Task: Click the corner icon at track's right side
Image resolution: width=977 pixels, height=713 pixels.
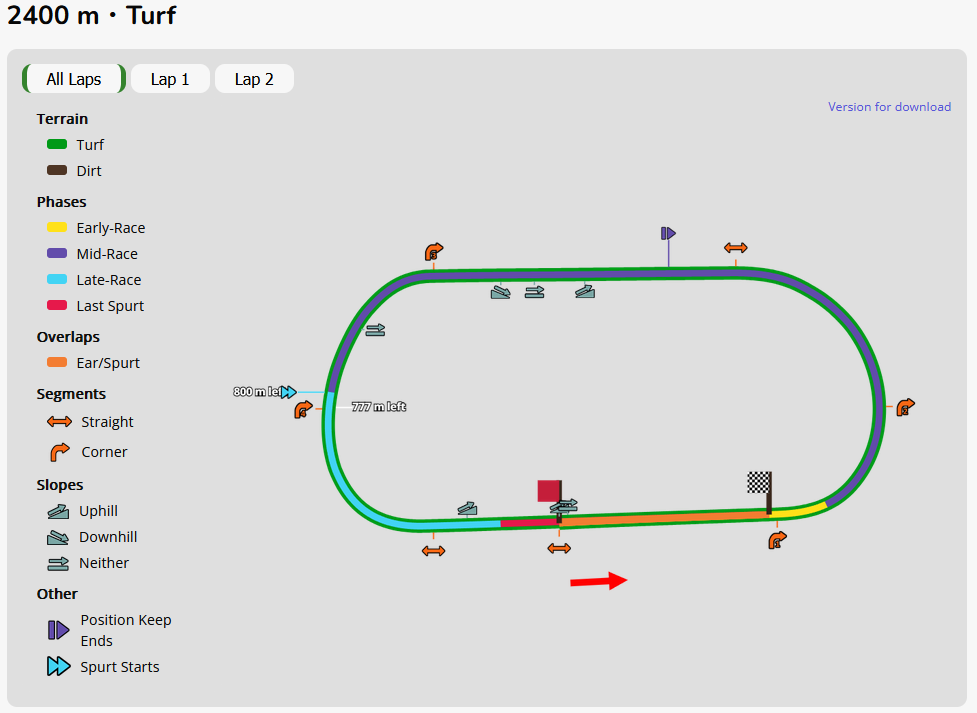Action: coord(905,407)
